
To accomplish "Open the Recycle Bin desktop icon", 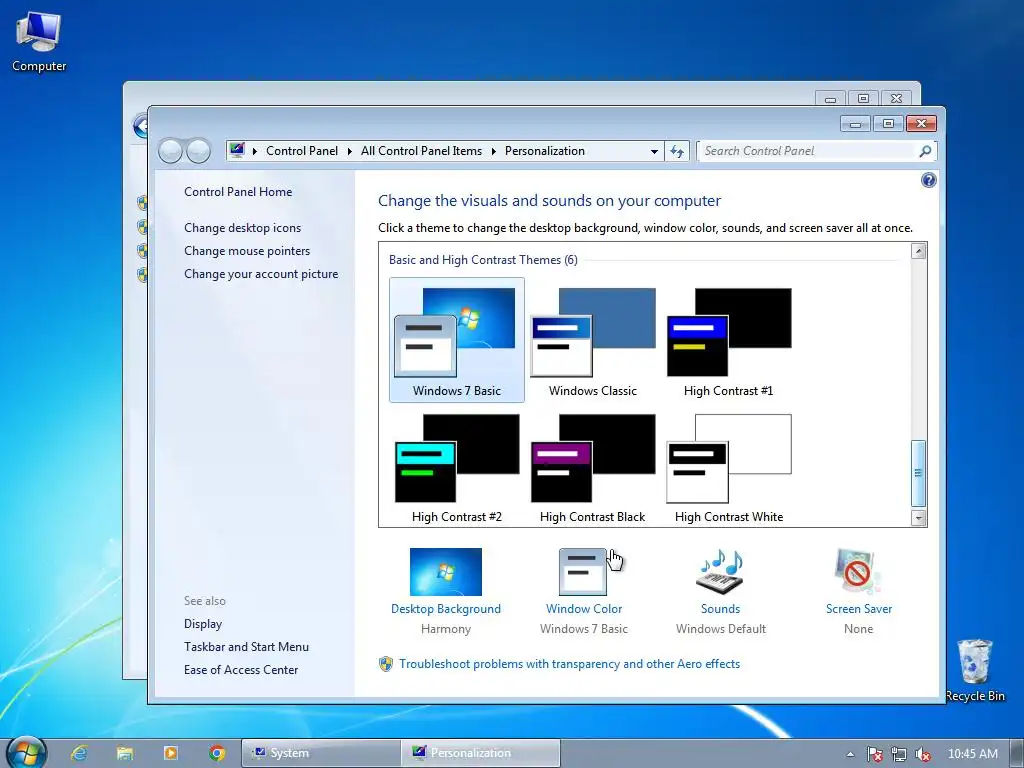I will pyautogui.click(x=974, y=670).
